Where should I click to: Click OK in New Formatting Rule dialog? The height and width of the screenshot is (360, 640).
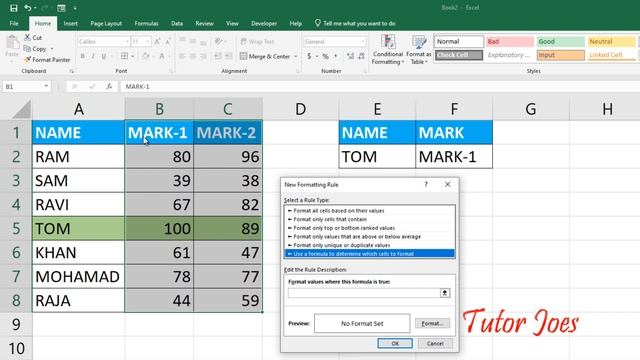coord(395,343)
